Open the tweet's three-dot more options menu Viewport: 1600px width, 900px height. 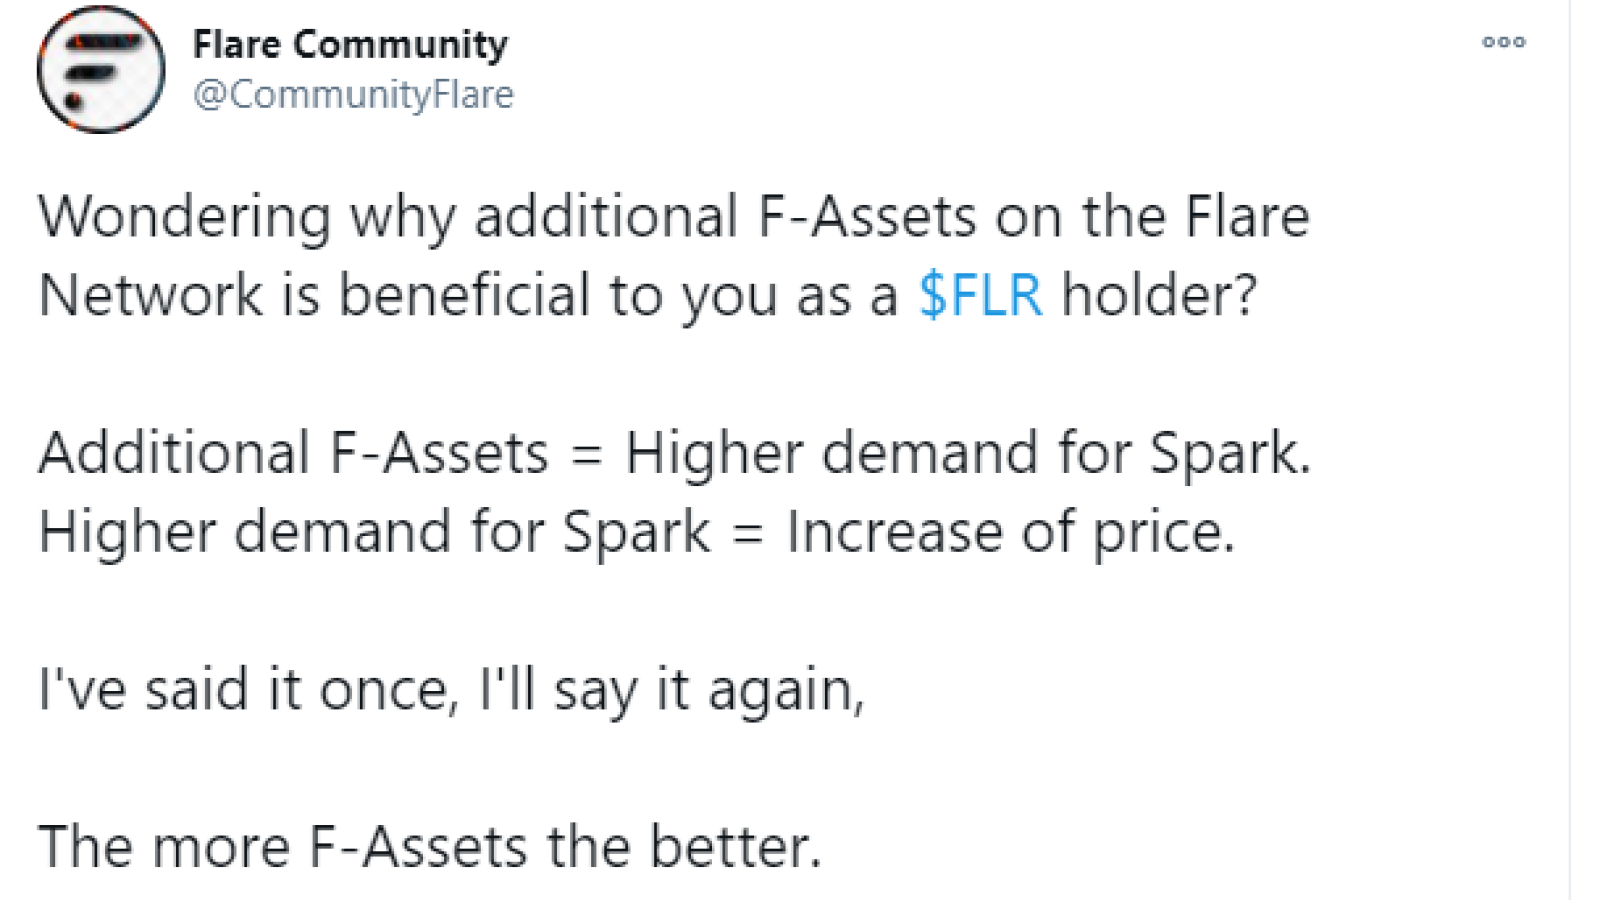pyautogui.click(x=1503, y=42)
